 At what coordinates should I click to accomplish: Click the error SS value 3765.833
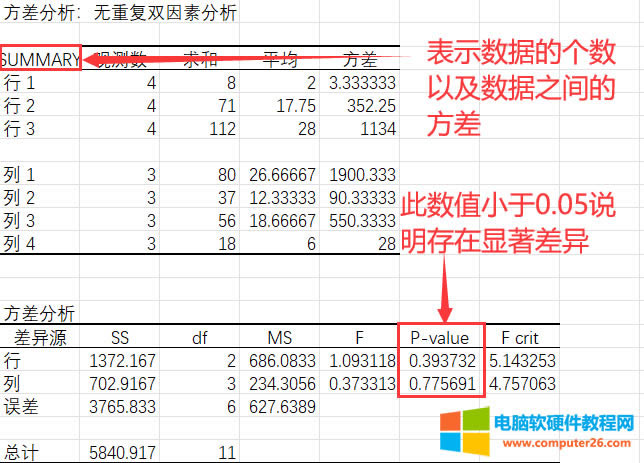(122, 407)
